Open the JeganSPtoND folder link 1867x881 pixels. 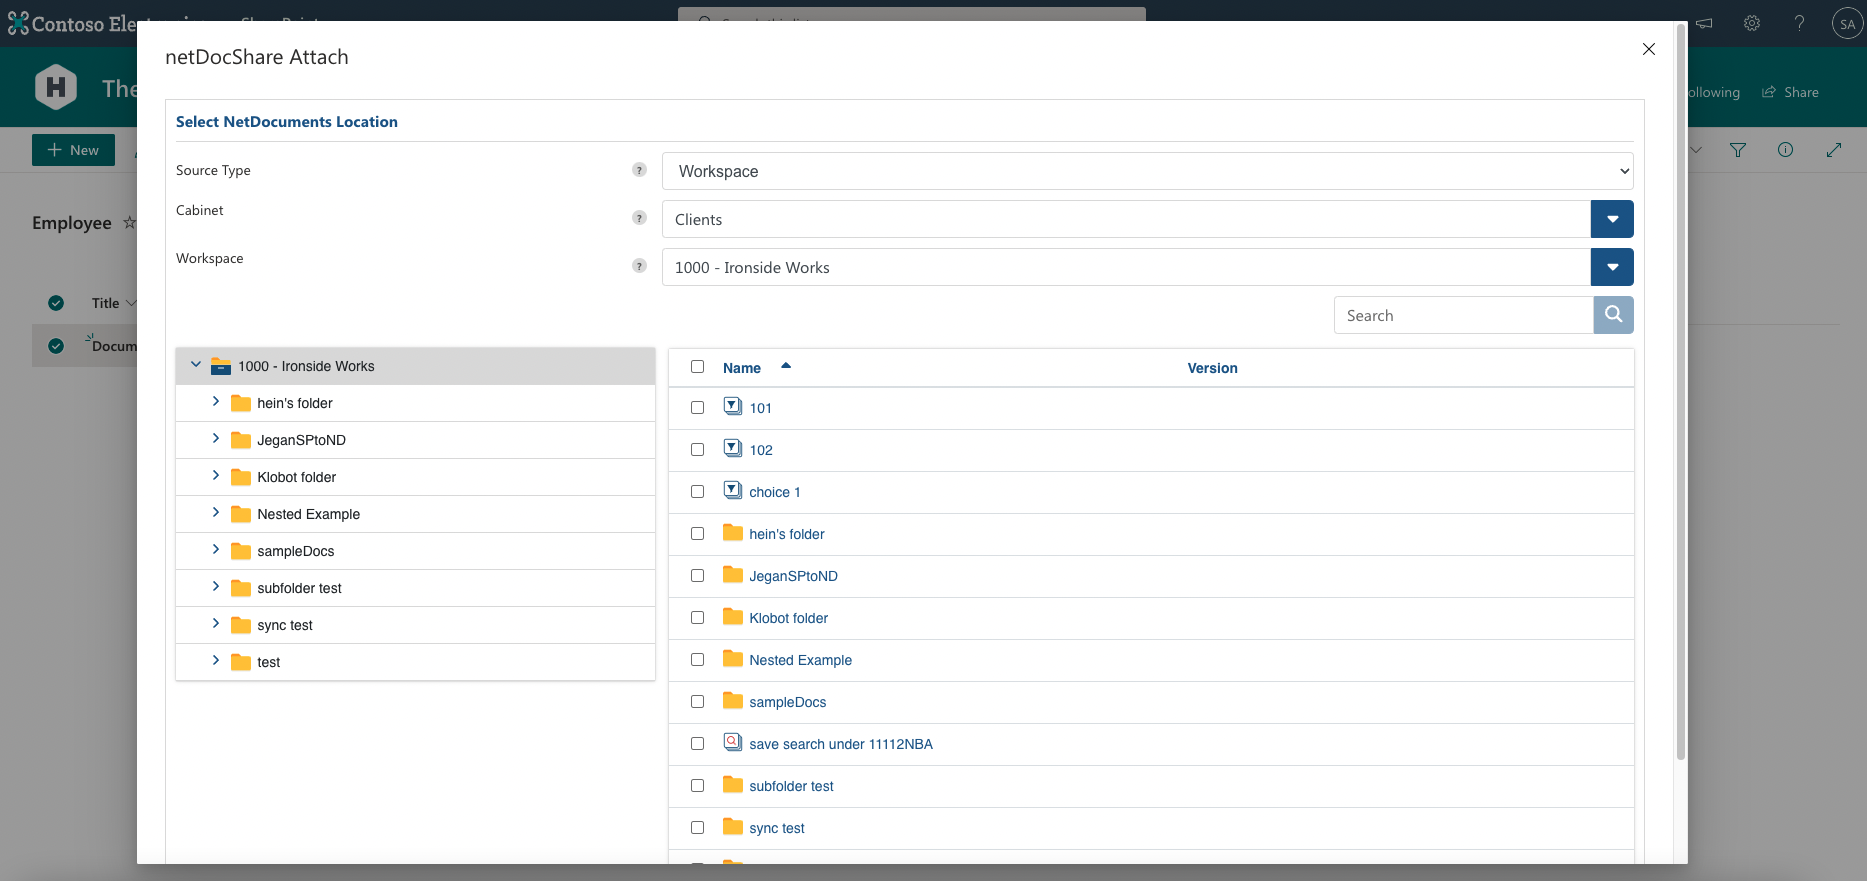click(x=793, y=576)
